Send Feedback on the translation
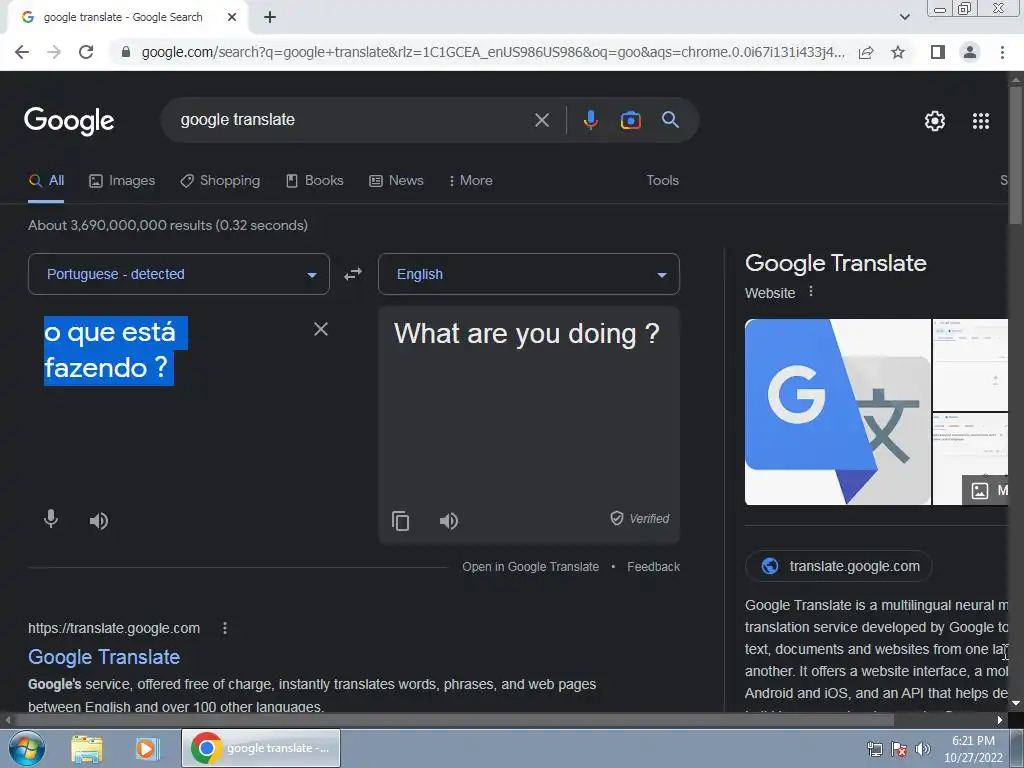 [x=653, y=567]
